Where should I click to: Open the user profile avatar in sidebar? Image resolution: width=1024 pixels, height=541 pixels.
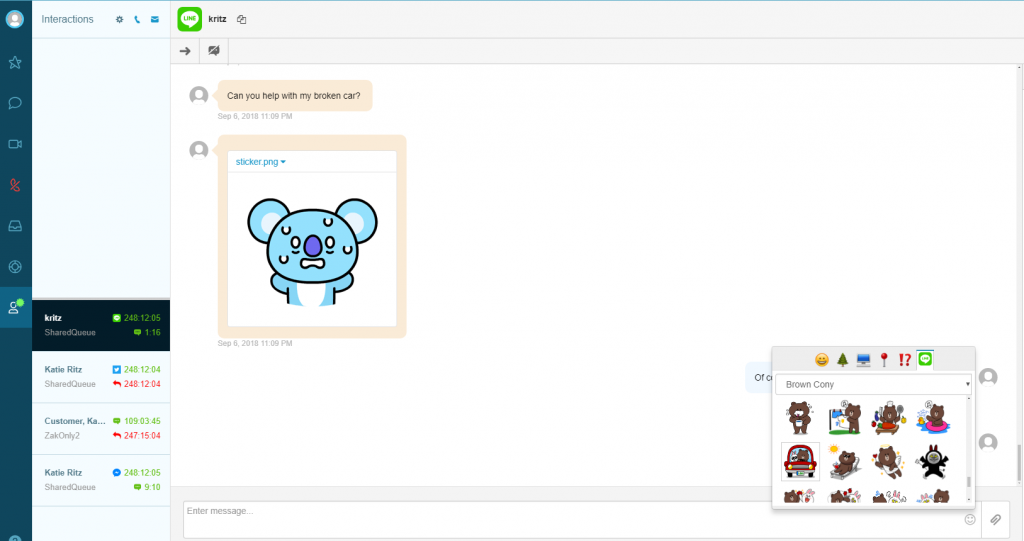pos(15,19)
